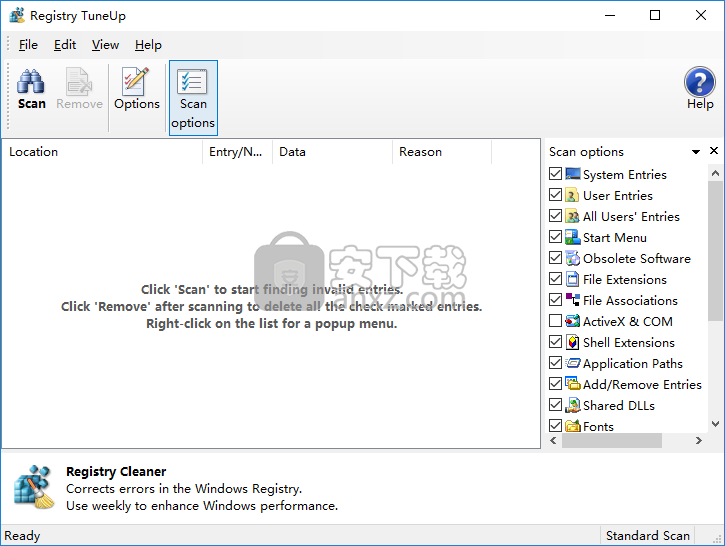
Task: Open the Help menu
Action: (x=148, y=45)
